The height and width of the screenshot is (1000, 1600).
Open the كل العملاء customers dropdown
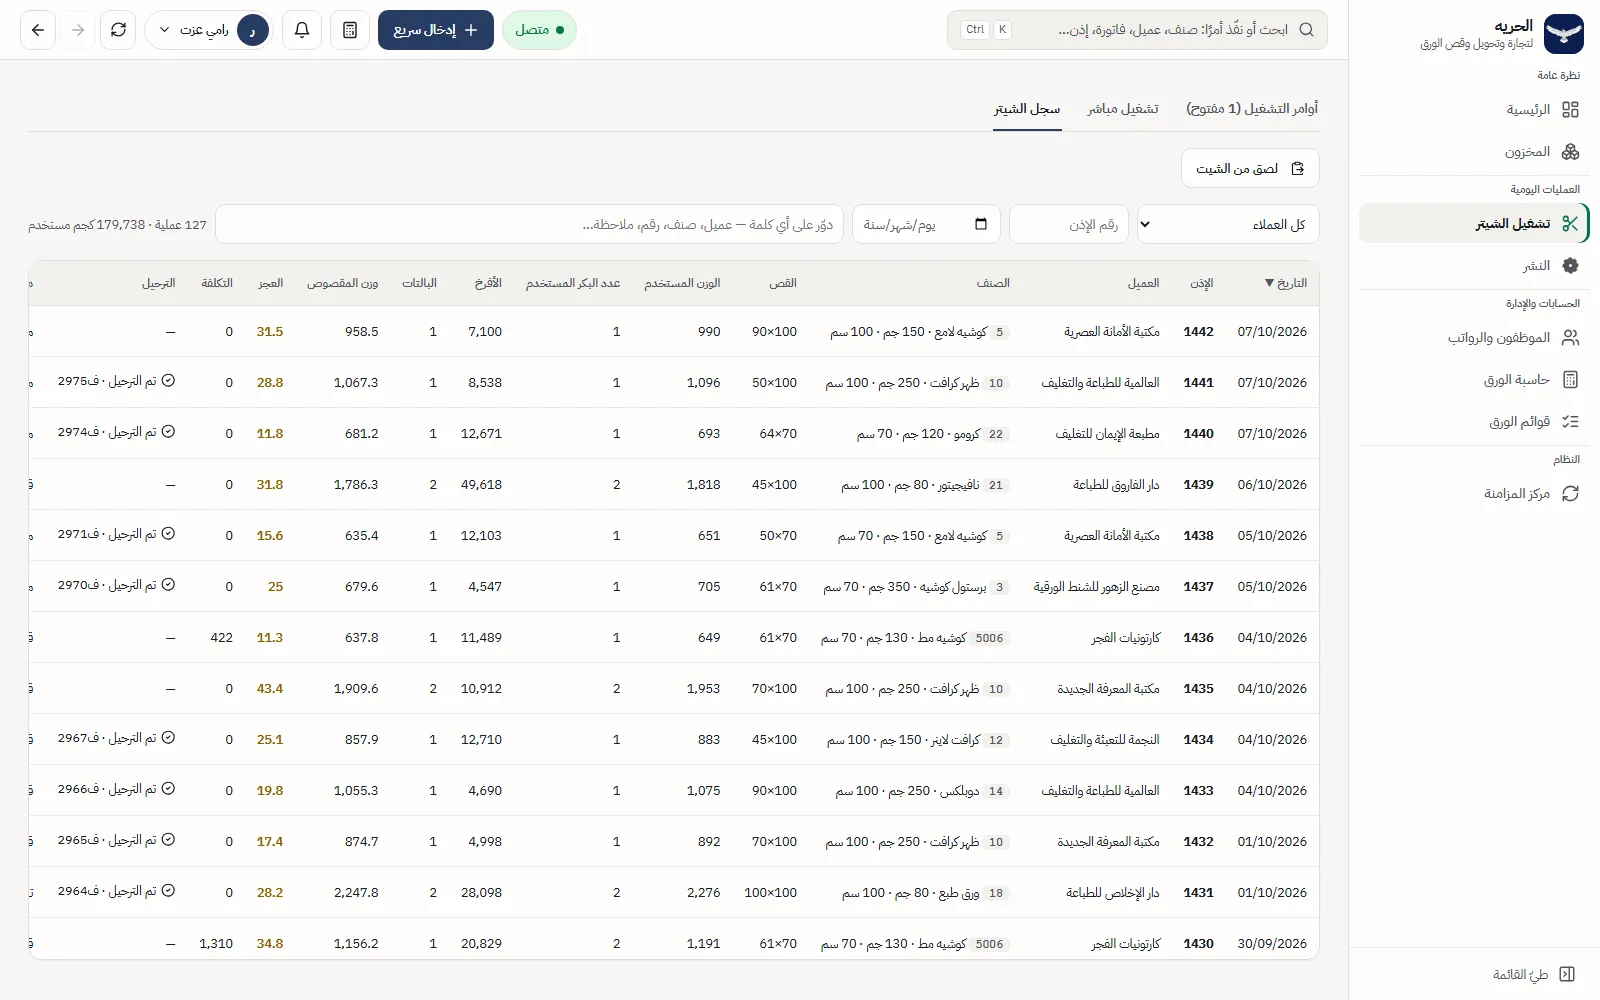[1228, 224]
